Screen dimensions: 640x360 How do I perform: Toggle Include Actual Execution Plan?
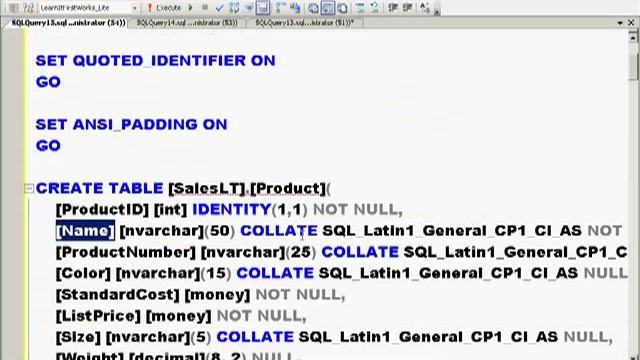pos(281,7)
